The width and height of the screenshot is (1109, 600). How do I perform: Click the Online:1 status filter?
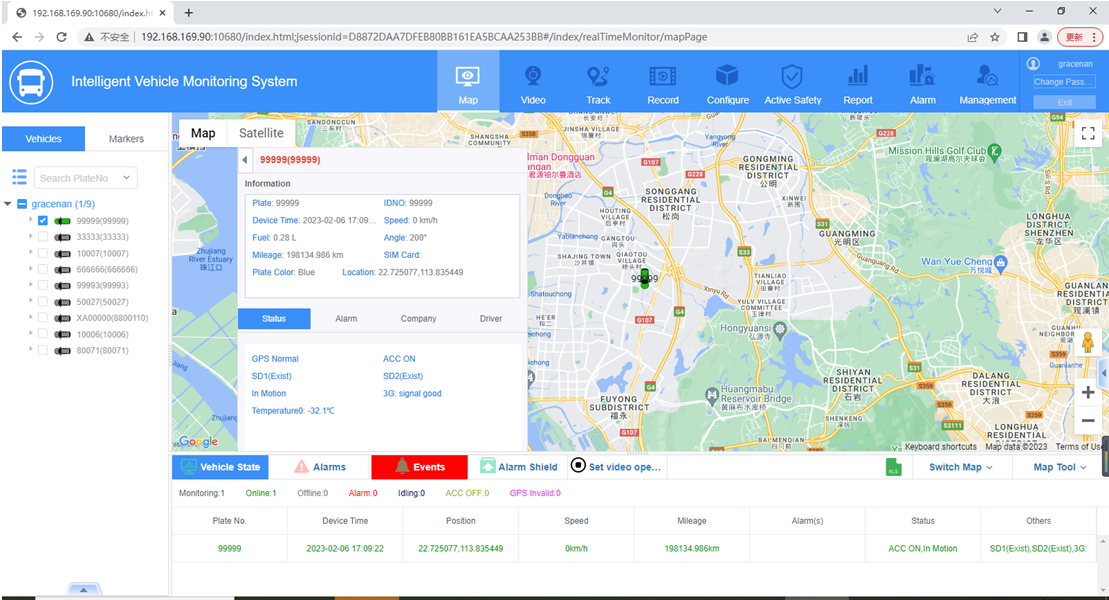pyautogui.click(x=261, y=493)
